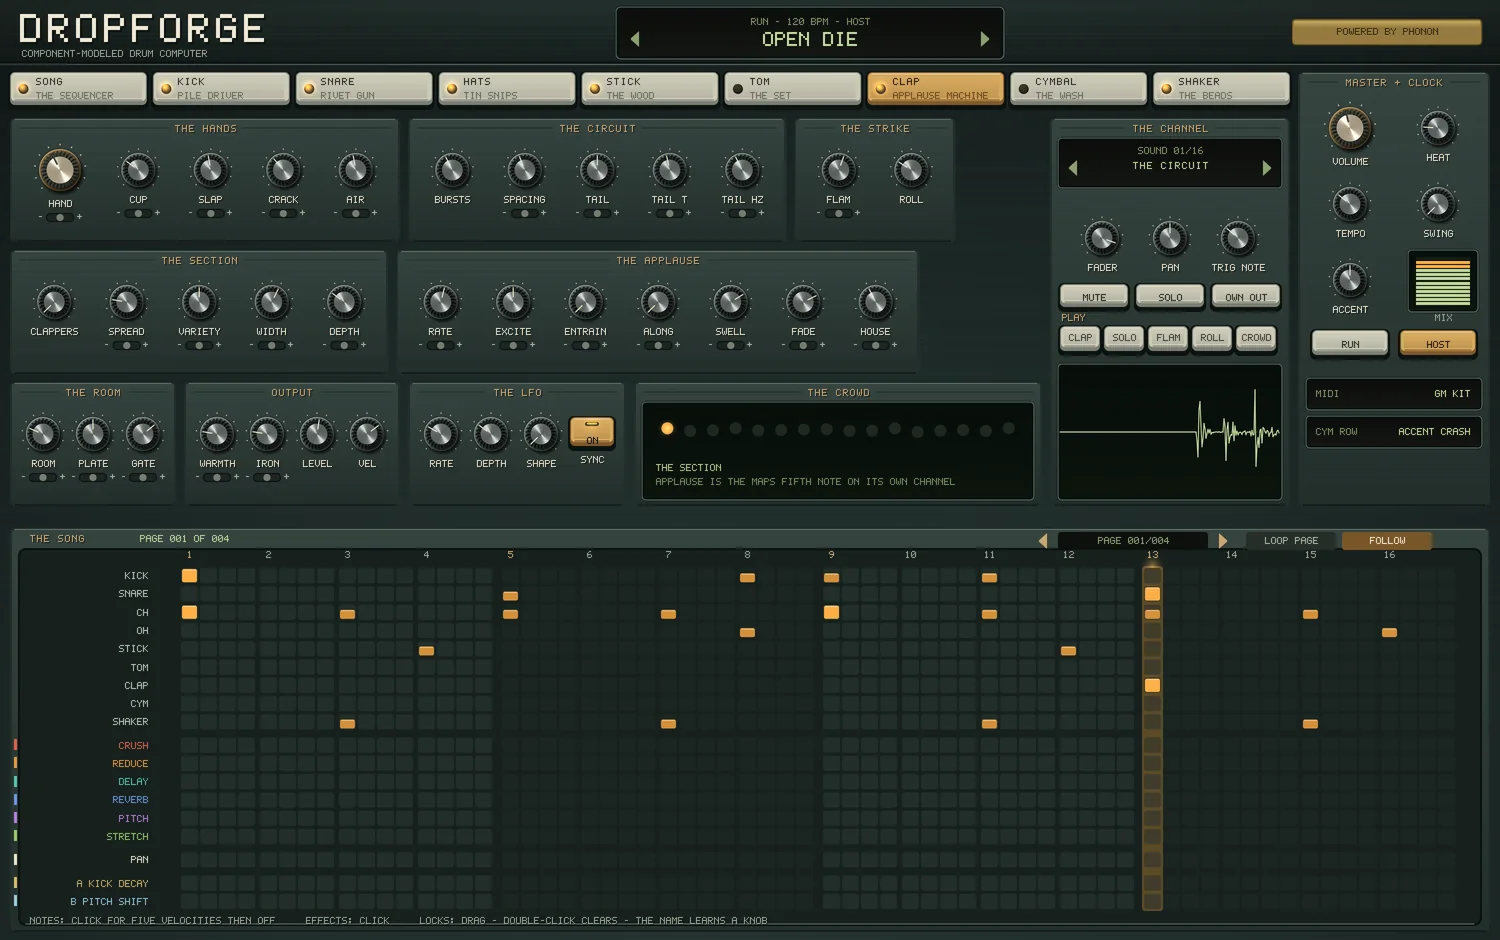Toggle the LFO SYNC switch
Image resolution: width=1500 pixels, height=940 pixels.
point(592,432)
